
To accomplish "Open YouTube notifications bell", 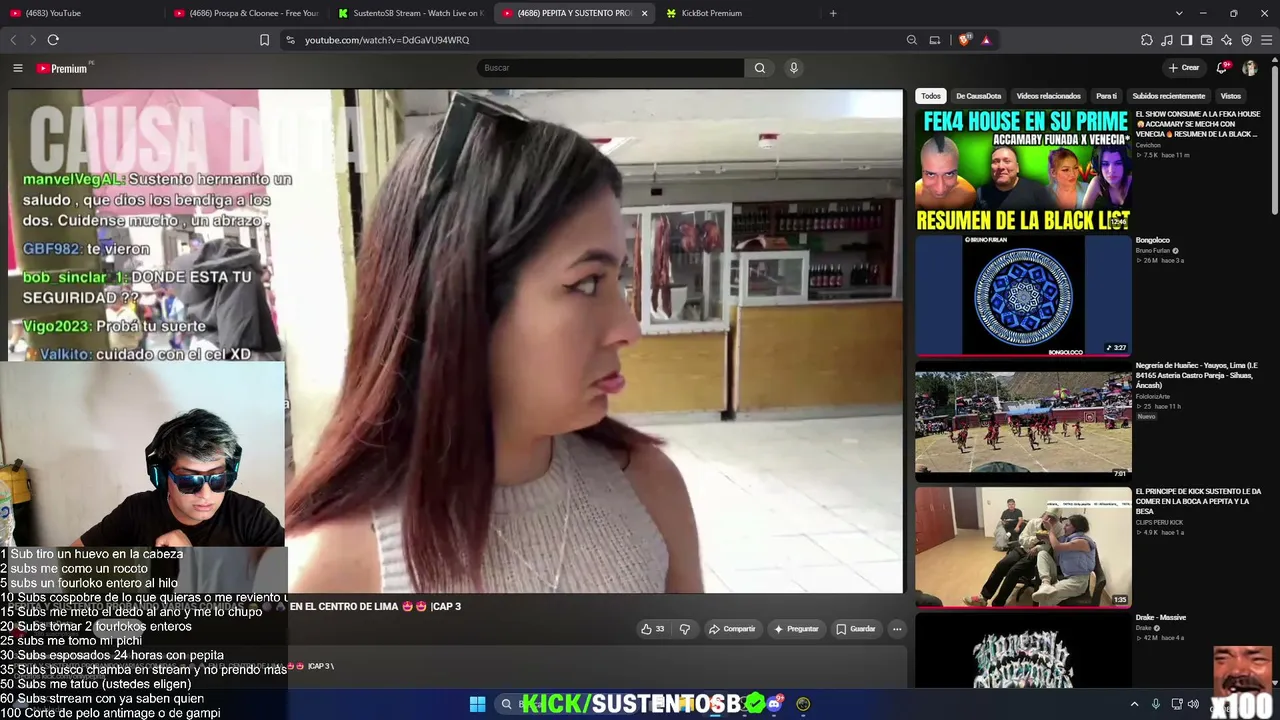I will [x=1222, y=68].
